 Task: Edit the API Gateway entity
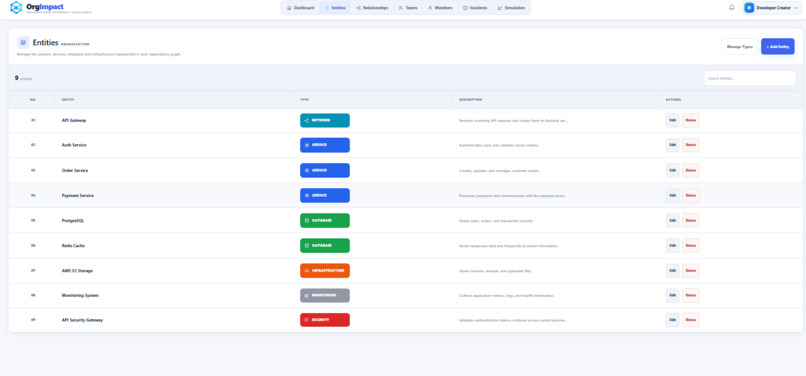click(x=672, y=120)
